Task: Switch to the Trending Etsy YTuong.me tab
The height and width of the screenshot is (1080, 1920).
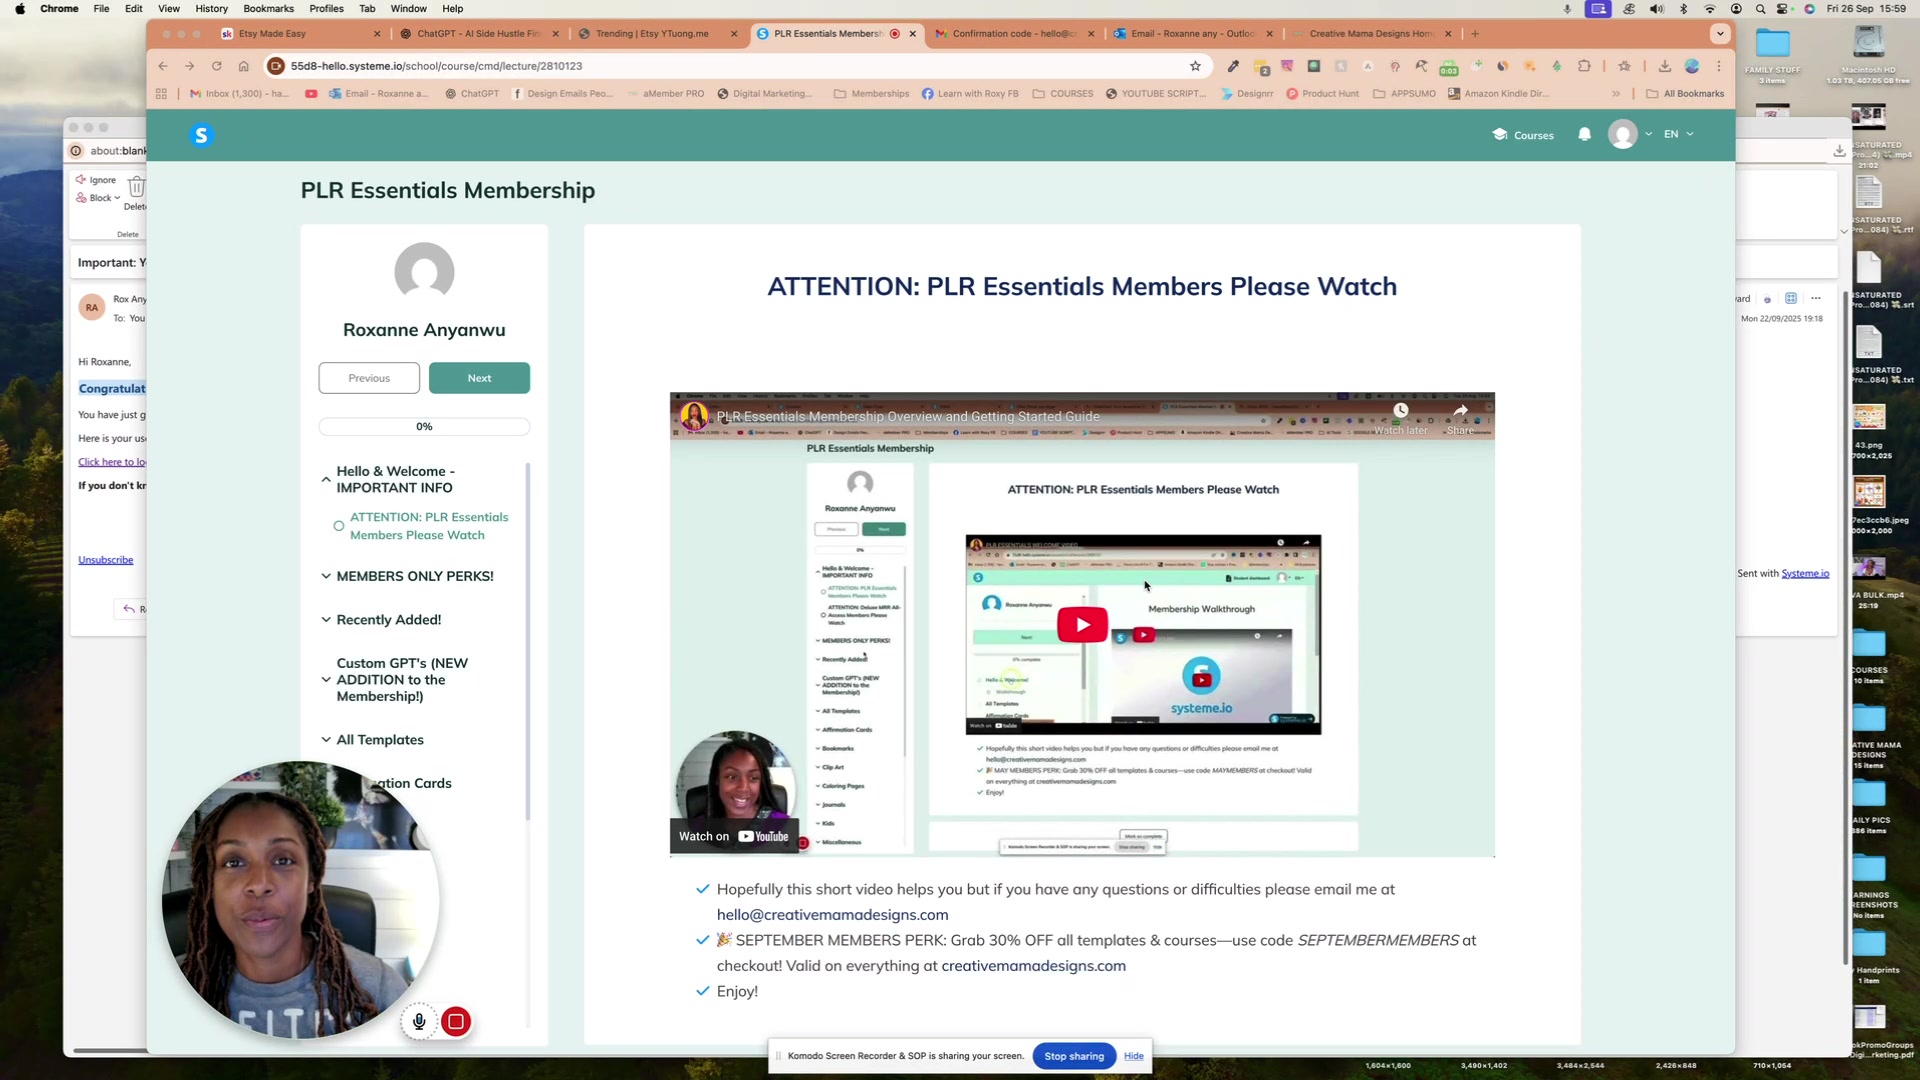Action: pos(658,34)
